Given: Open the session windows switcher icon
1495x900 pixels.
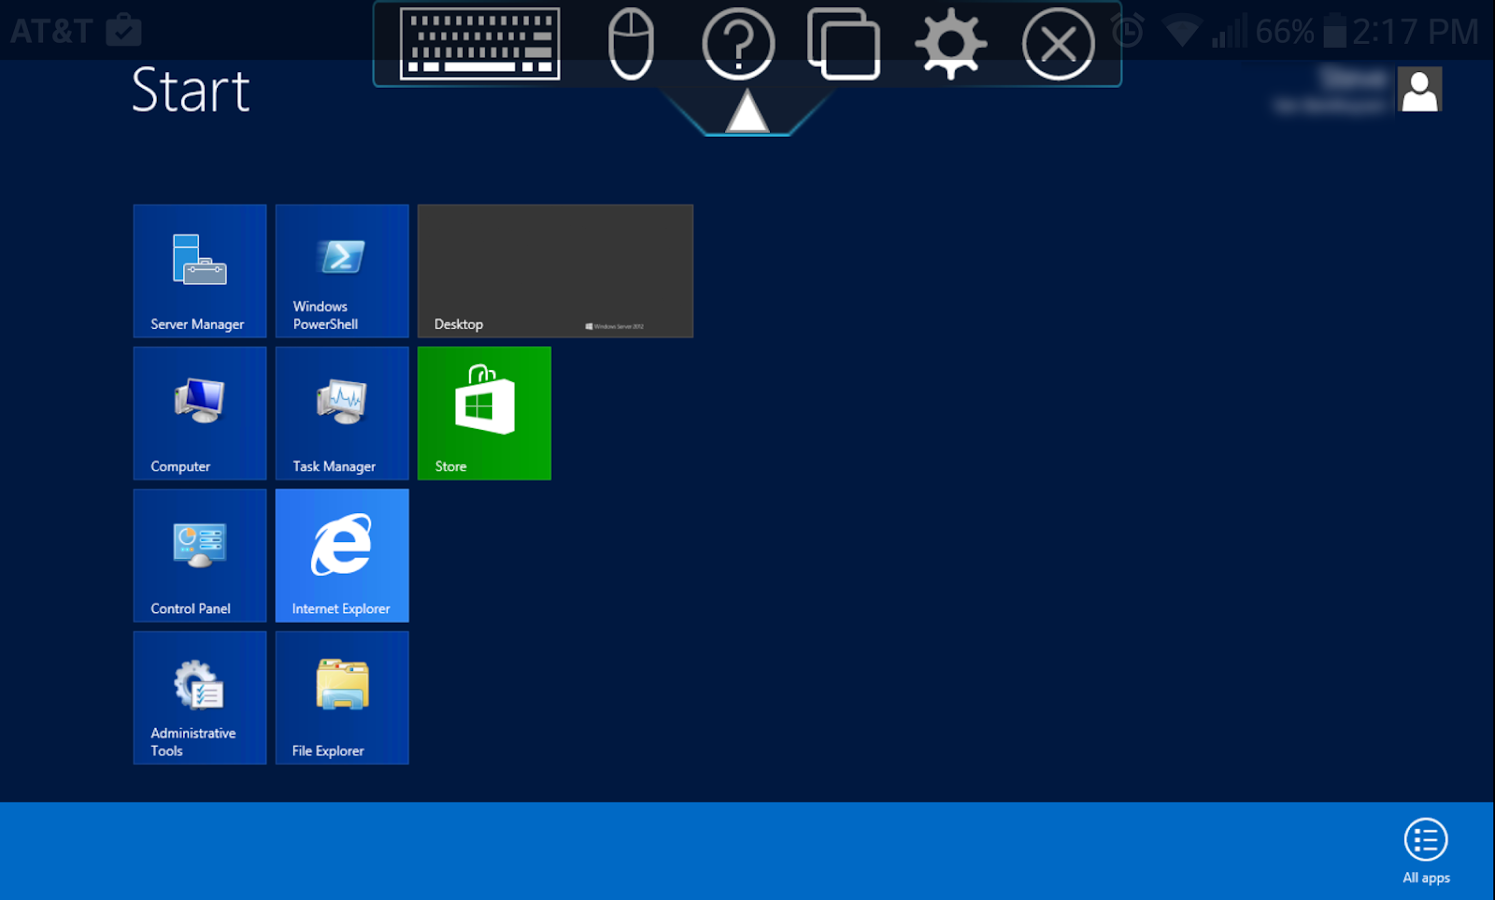Looking at the screenshot, I should (x=844, y=44).
